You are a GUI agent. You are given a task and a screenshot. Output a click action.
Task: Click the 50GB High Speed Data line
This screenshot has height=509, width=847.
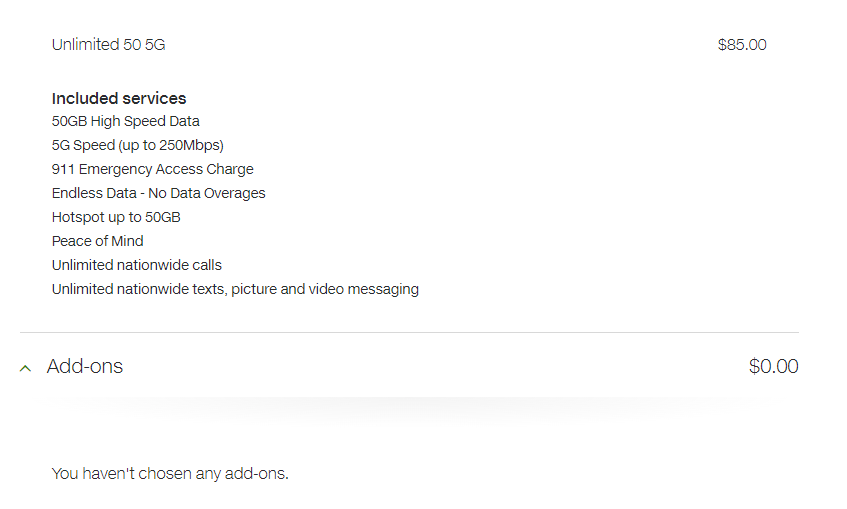pos(126,121)
